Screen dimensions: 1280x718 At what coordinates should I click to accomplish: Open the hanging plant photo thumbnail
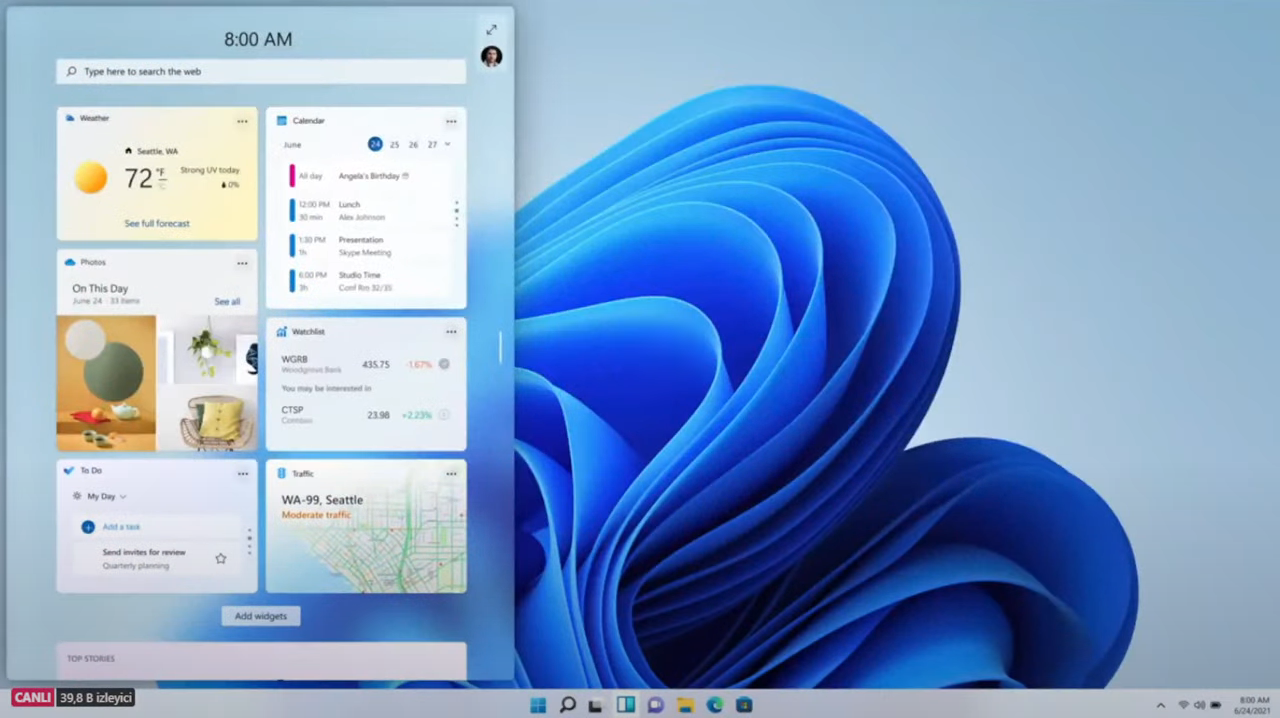click(208, 350)
